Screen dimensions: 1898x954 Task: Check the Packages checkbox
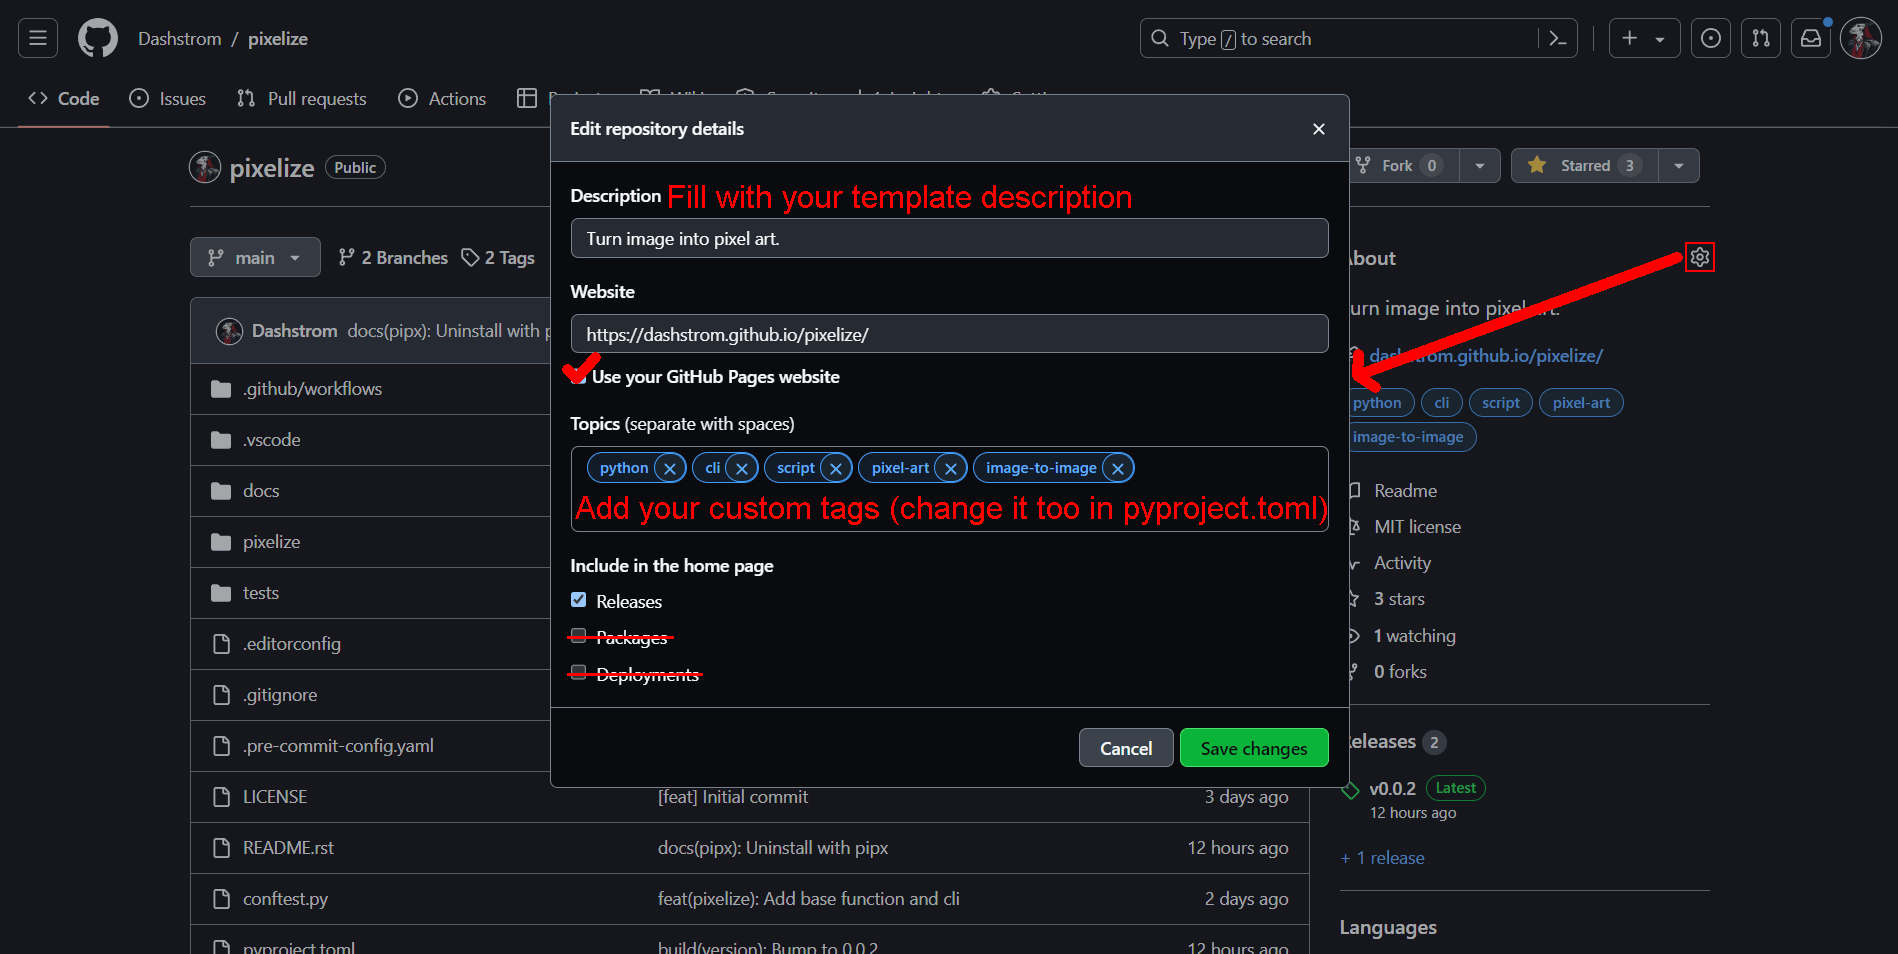(579, 636)
